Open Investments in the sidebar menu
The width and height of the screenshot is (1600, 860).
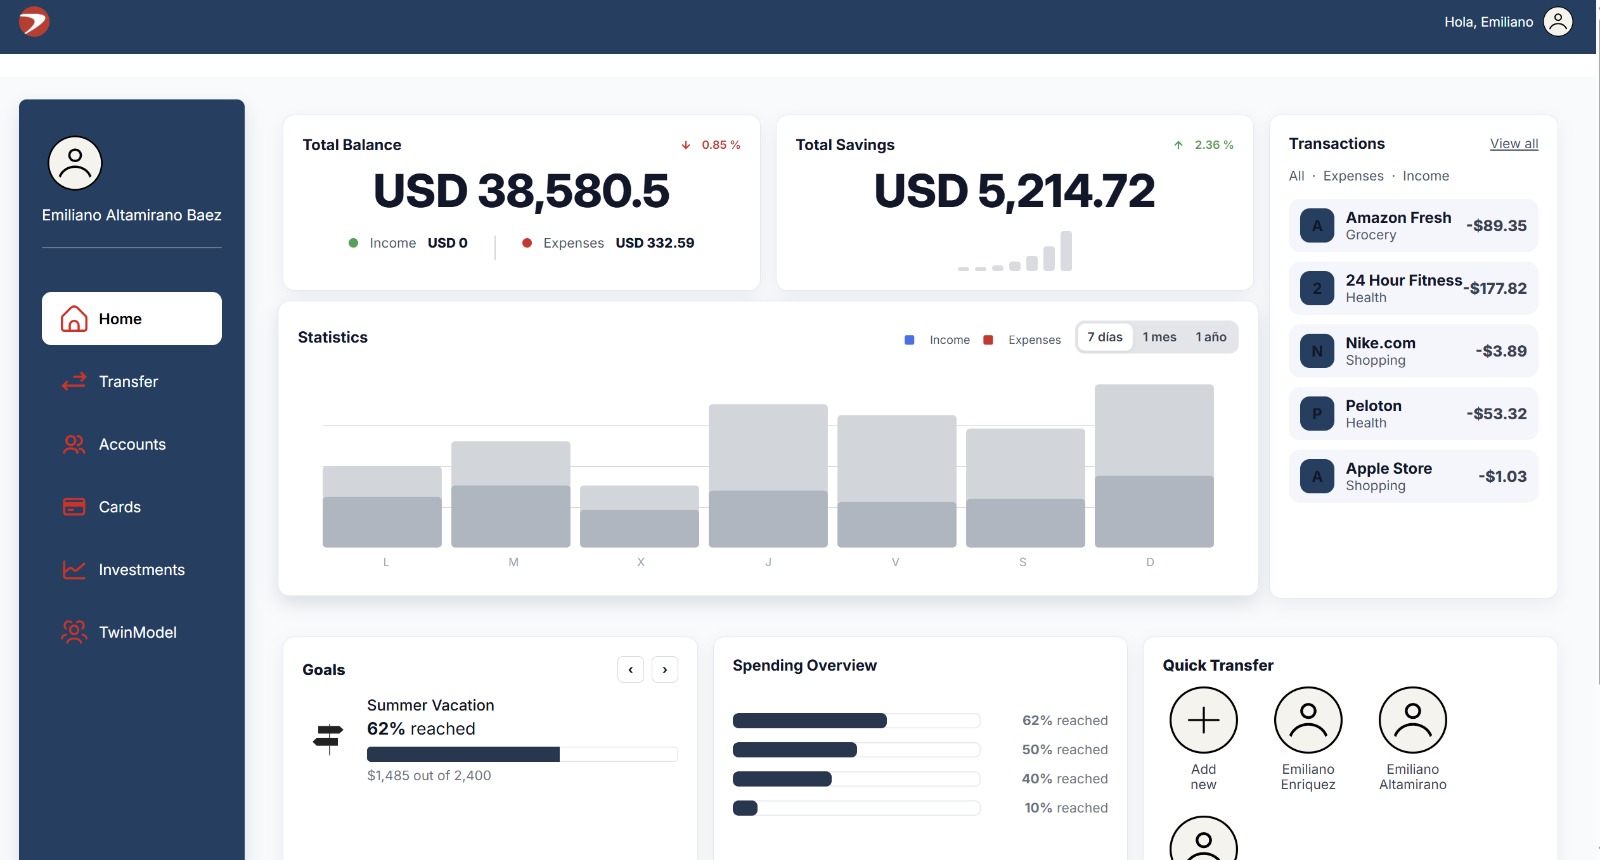(132, 569)
